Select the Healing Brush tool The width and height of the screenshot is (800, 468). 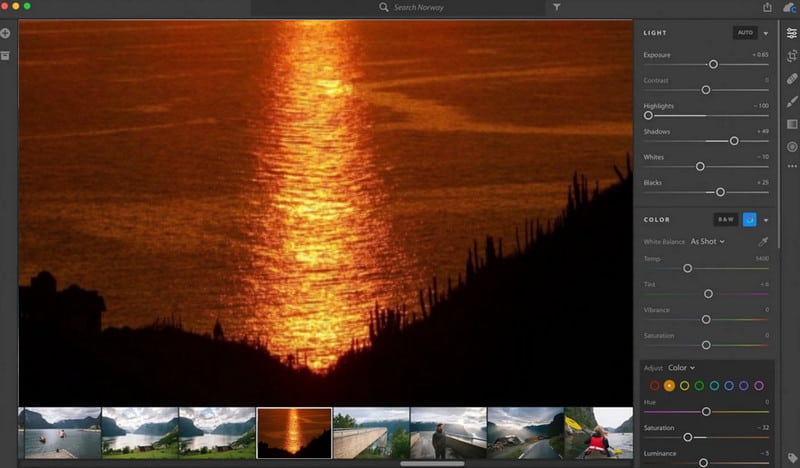click(791, 79)
